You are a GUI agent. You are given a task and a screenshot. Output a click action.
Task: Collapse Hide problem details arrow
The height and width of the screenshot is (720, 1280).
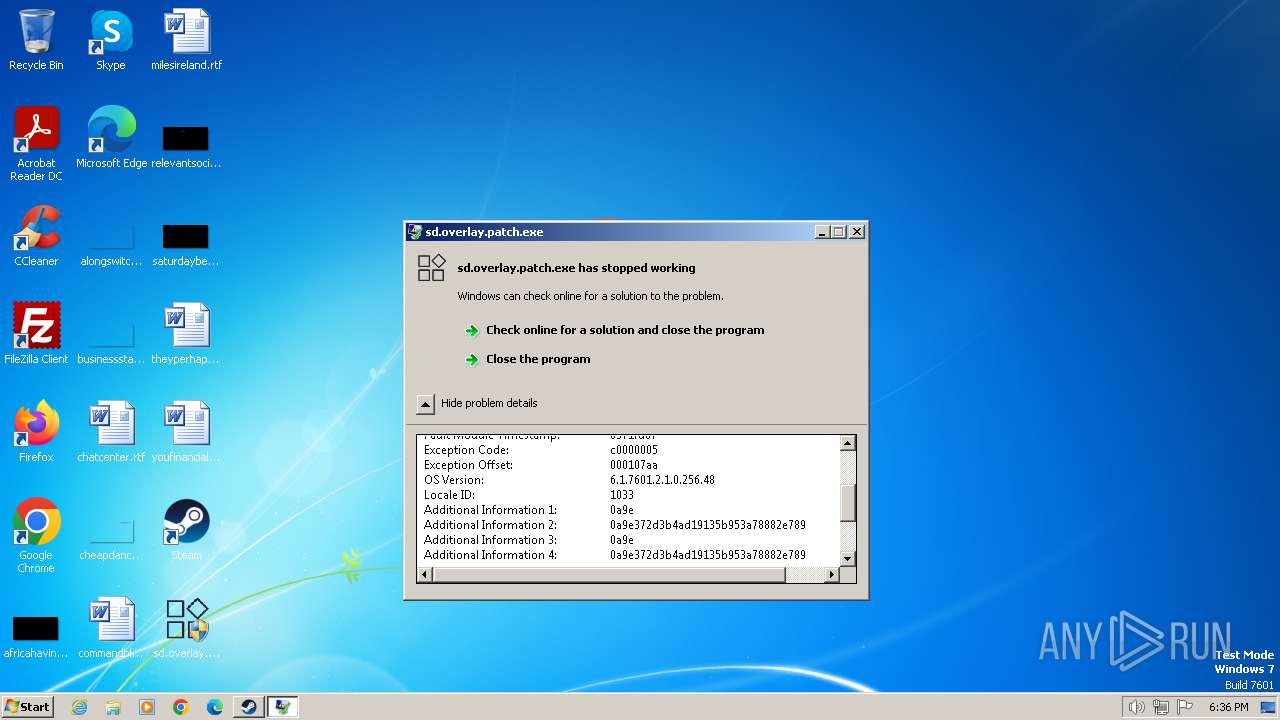425,404
